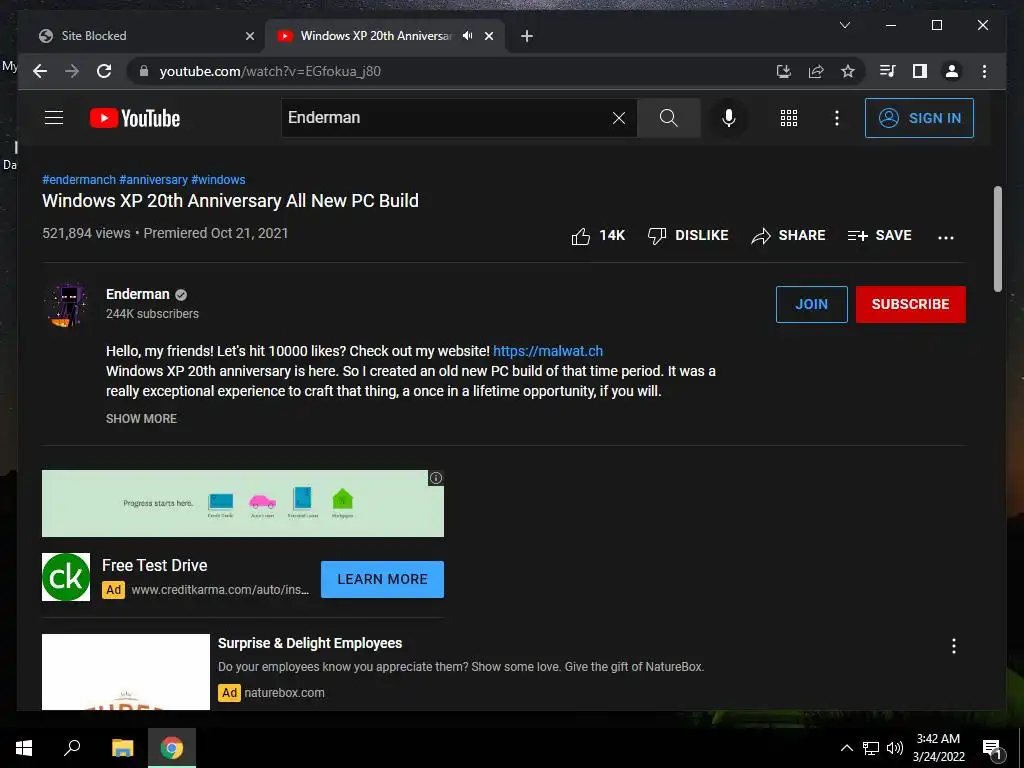Open Surprise & Delight Employees ad
The image size is (1024, 768).
(310, 643)
